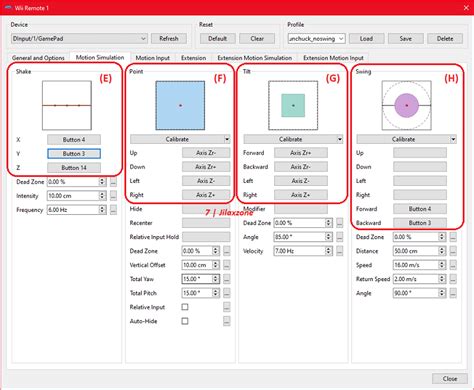Click Tilt Forward mapping Axis Zr+
This screenshot has height=390, width=474.
click(301, 153)
